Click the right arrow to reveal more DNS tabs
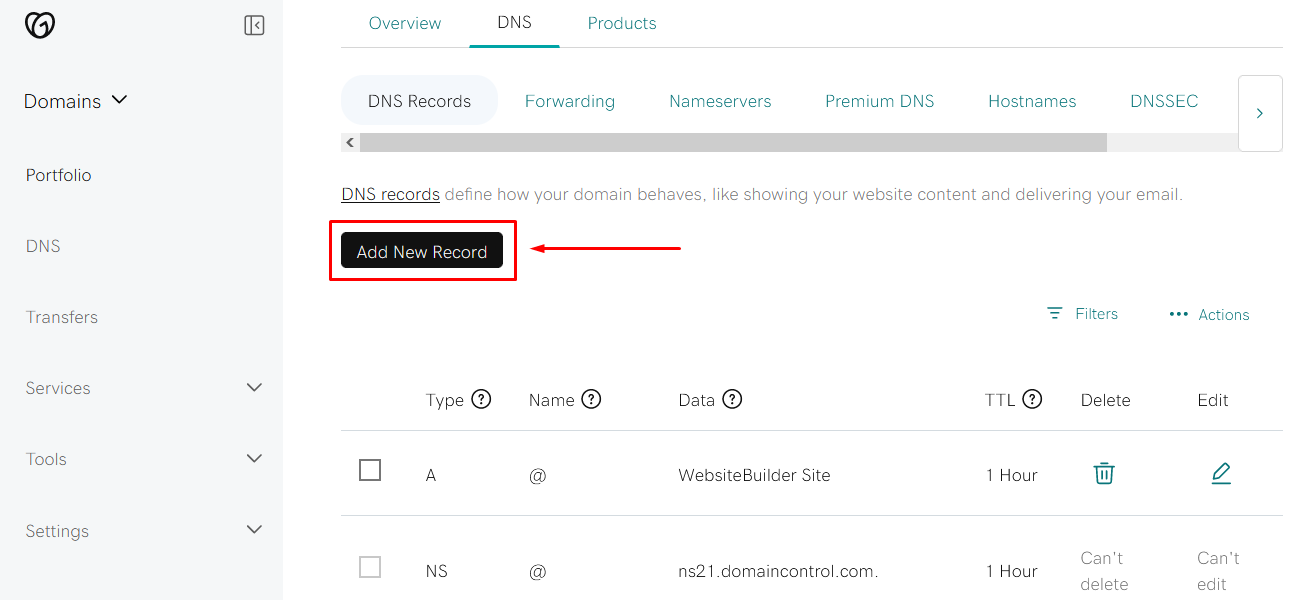The height and width of the screenshot is (600, 1300). (x=1260, y=113)
